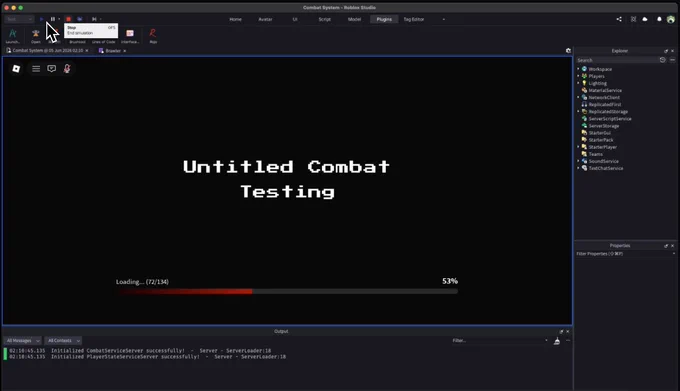The width and height of the screenshot is (680, 391).
Task: Click the Workspace globe icon
Action: 584,69
